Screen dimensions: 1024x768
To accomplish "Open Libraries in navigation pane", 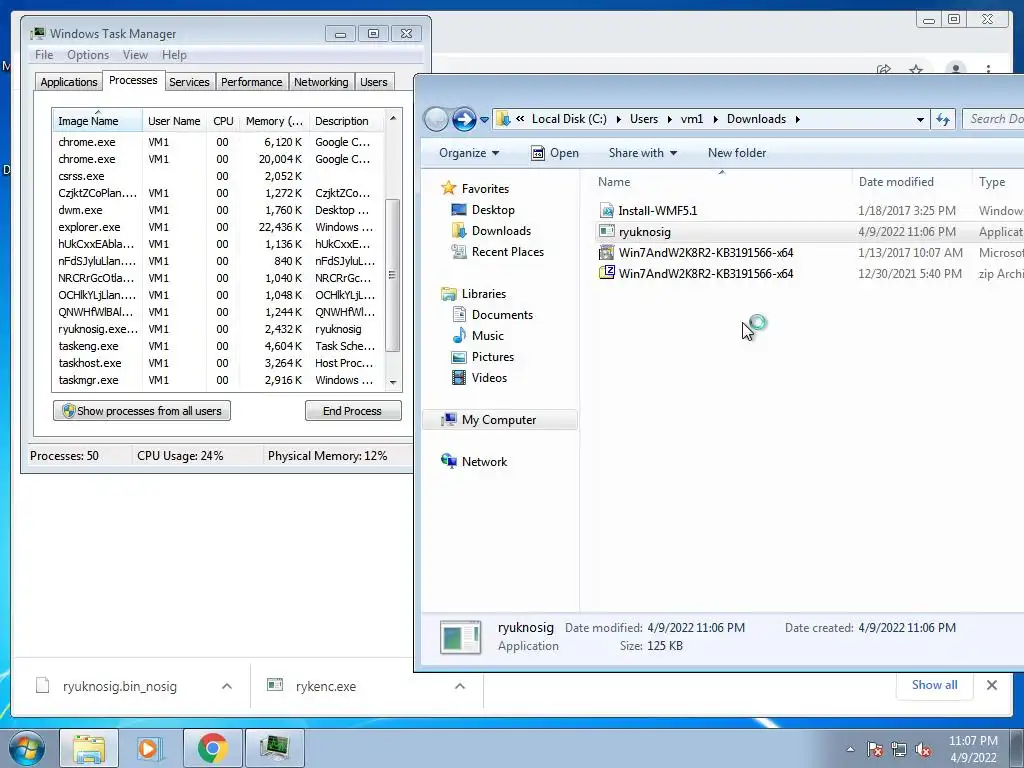I will [483, 294].
